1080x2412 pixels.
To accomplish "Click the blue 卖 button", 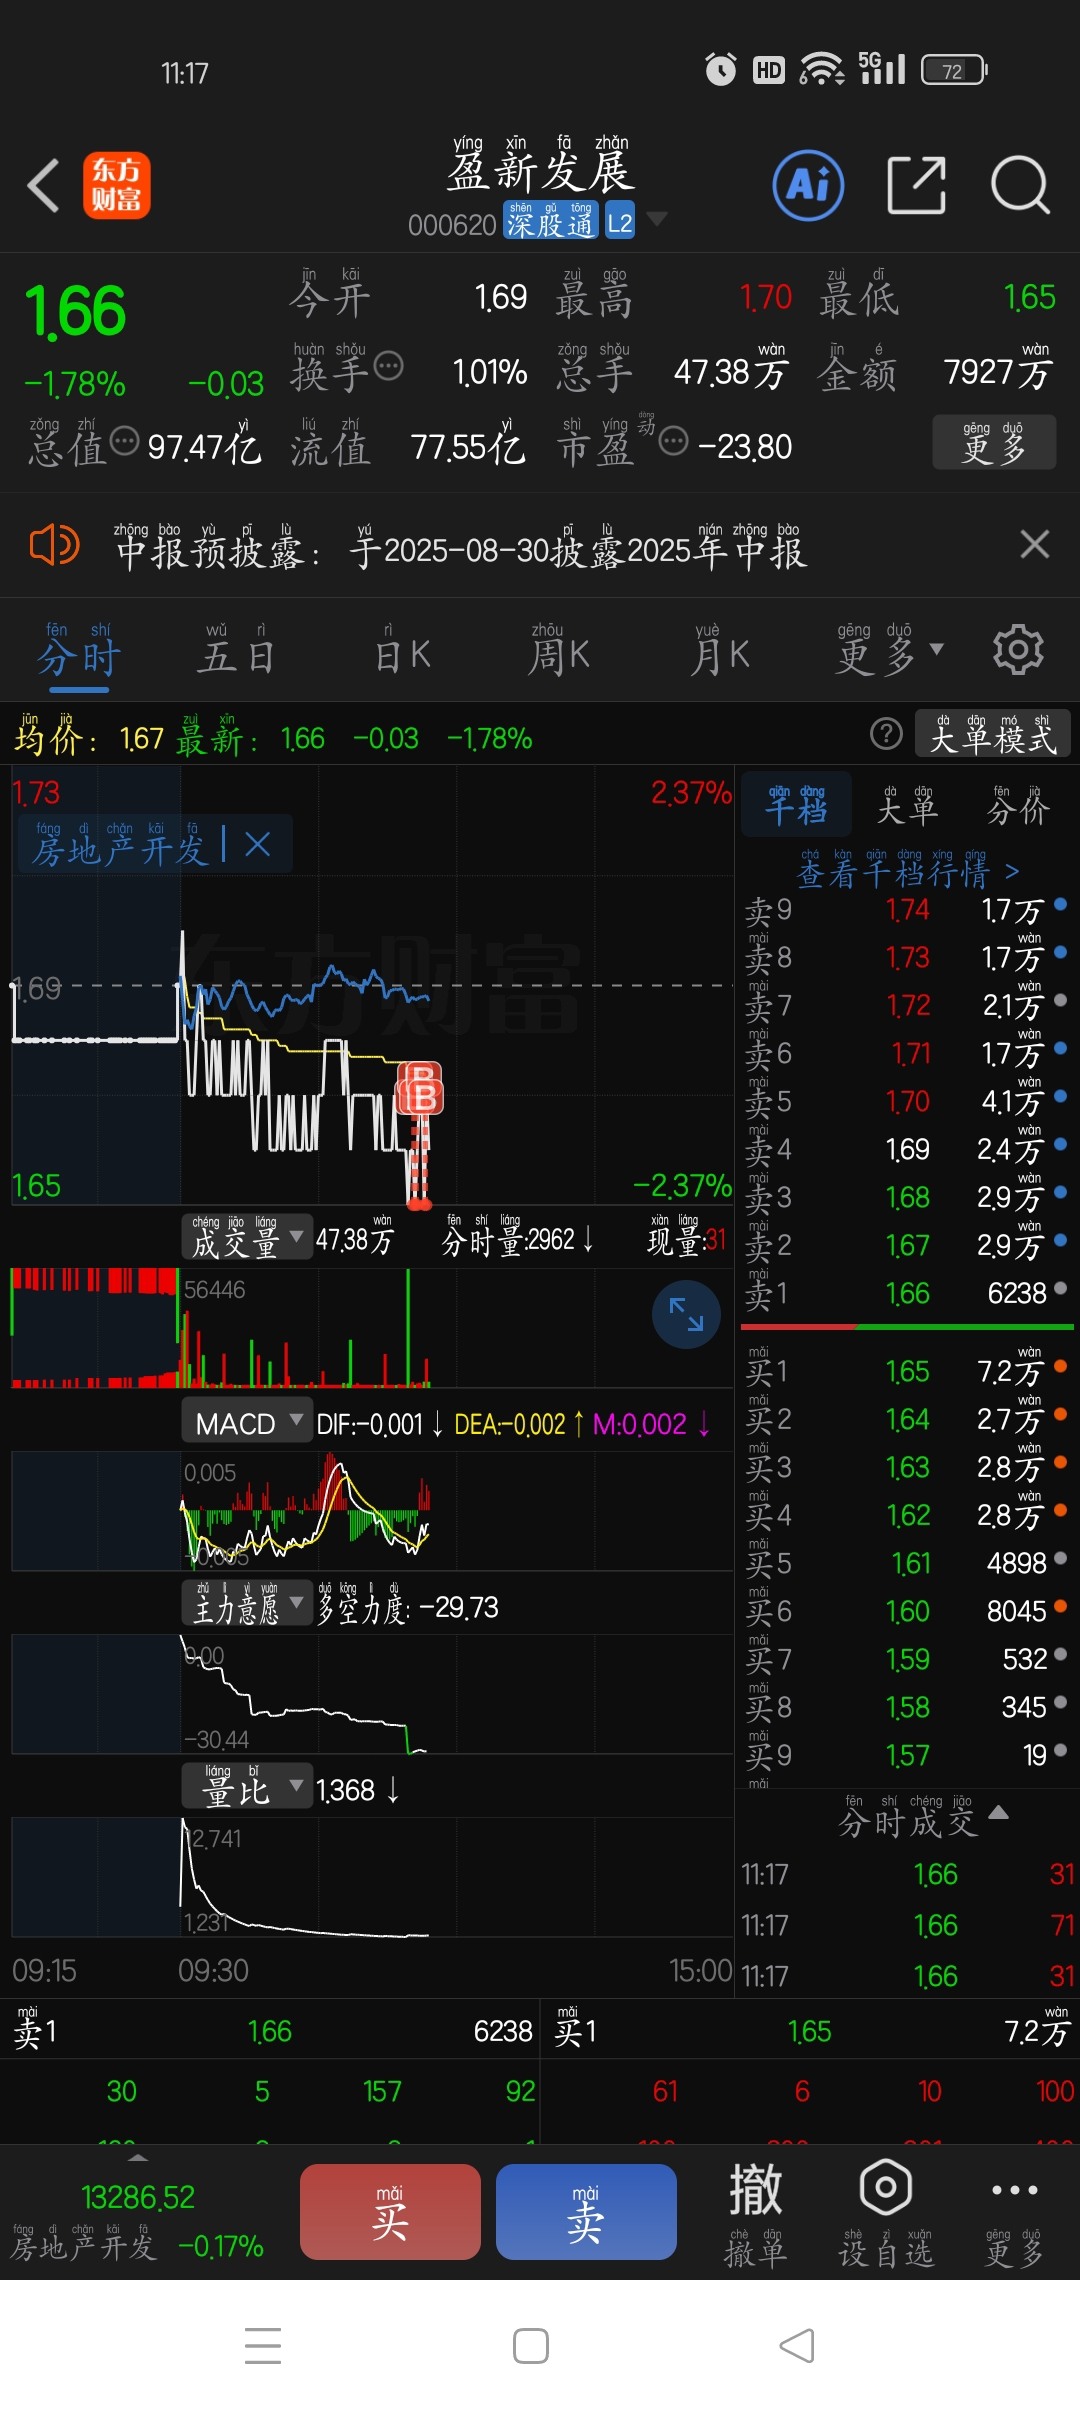I will tap(586, 2212).
